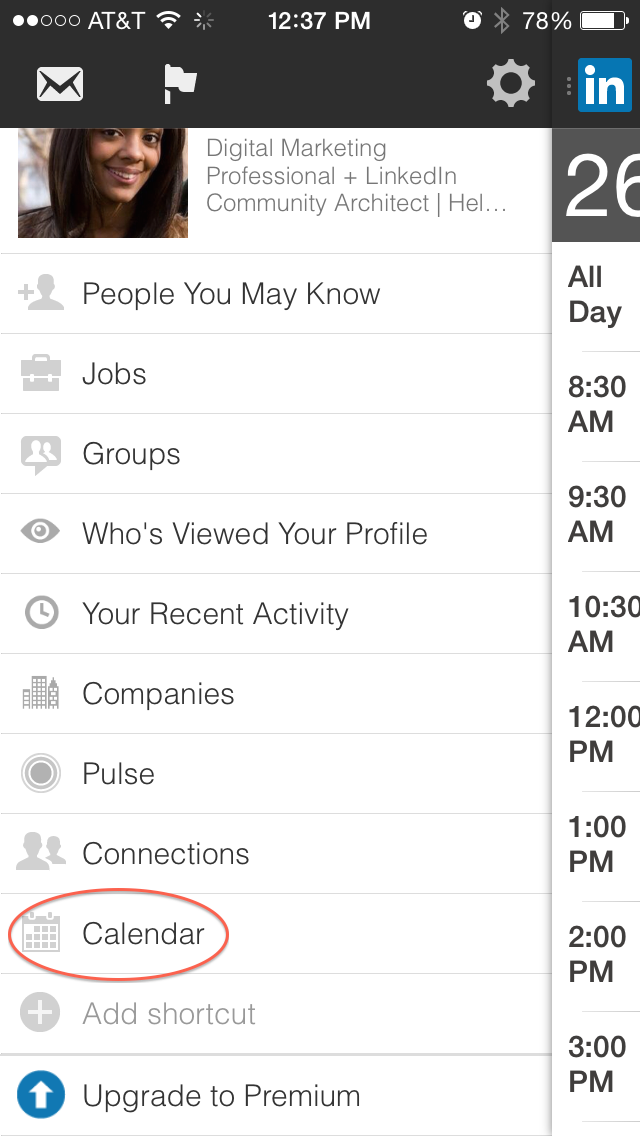Select the 8:30 AM time slot

point(597,405)
